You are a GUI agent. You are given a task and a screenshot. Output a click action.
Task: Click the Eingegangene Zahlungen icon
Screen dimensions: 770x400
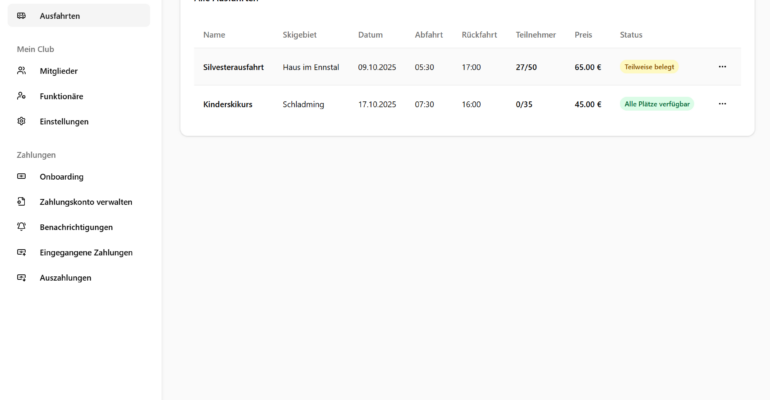22,252
